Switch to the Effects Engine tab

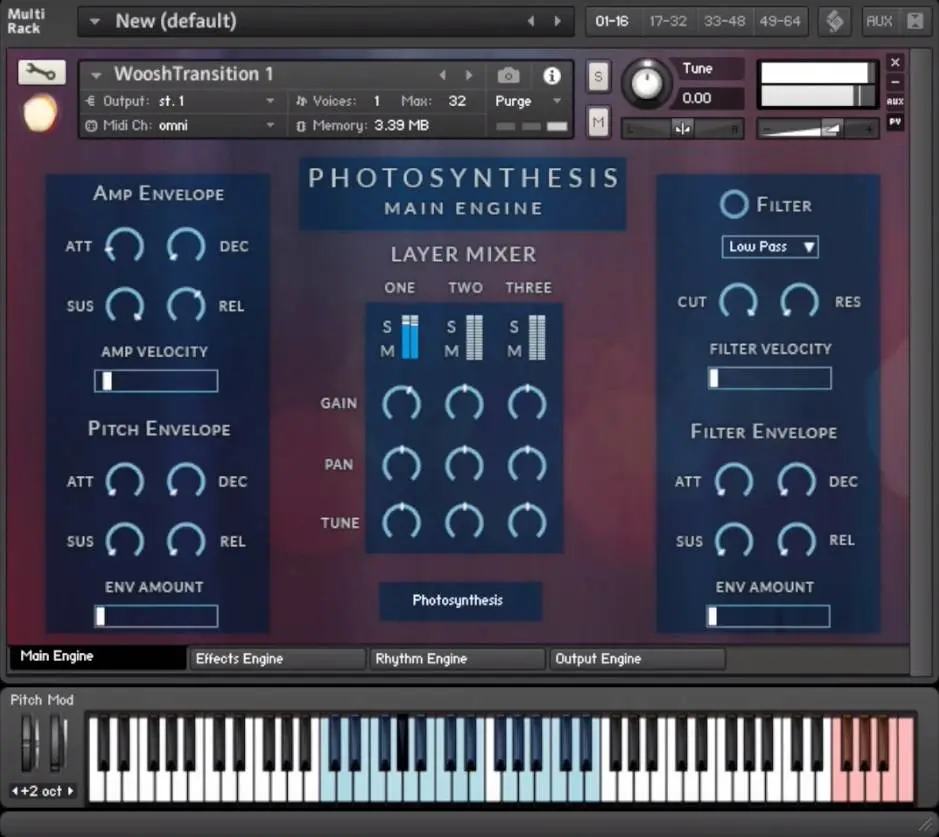pos(277,659)
